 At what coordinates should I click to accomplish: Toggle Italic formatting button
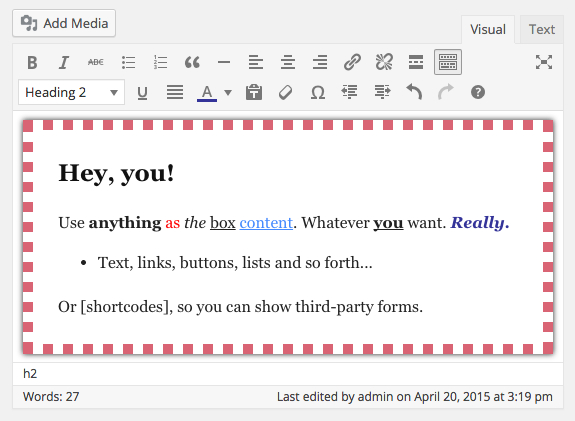tap(64, 62)
